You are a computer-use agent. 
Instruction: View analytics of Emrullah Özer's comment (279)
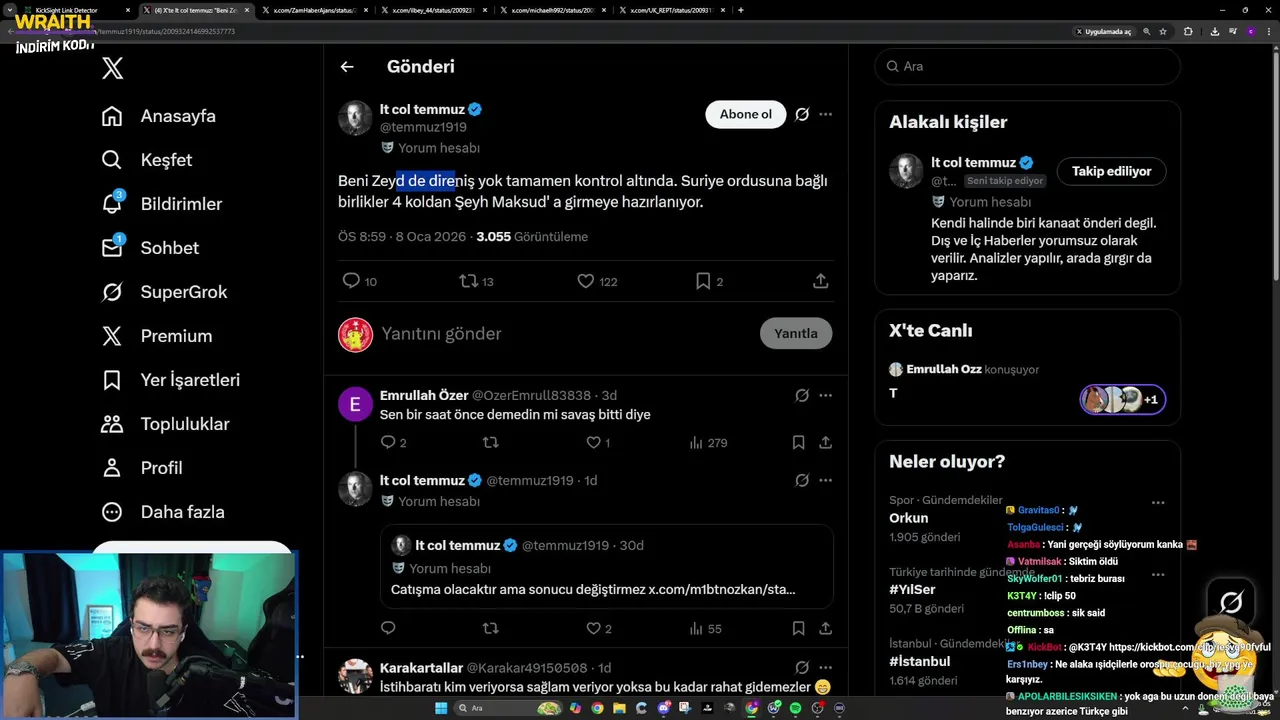click(x=708, y=442)
